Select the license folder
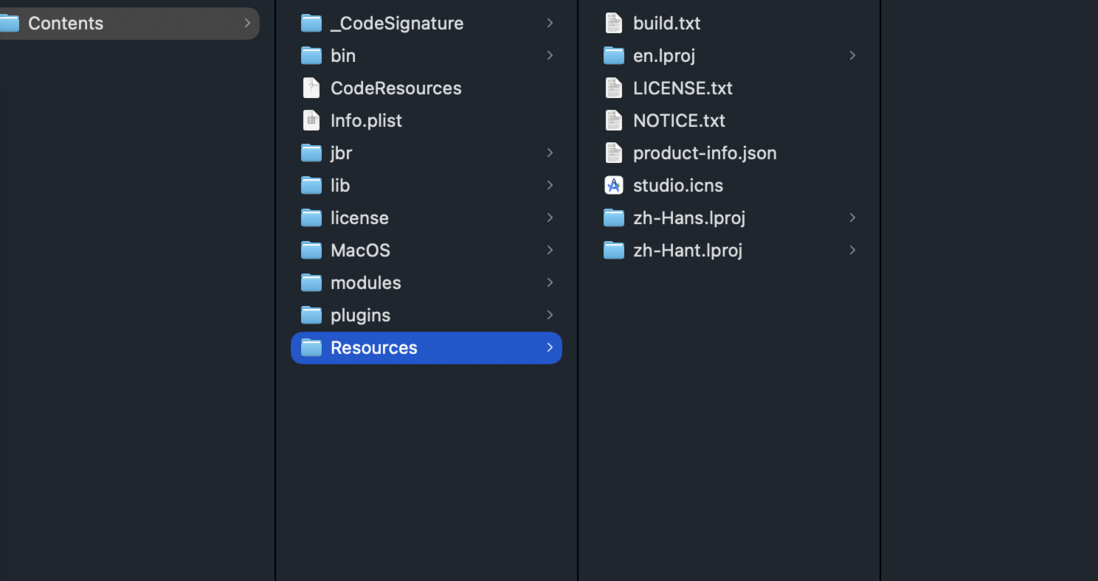This screenshot has width=1098, height=581. coord(359,218)
